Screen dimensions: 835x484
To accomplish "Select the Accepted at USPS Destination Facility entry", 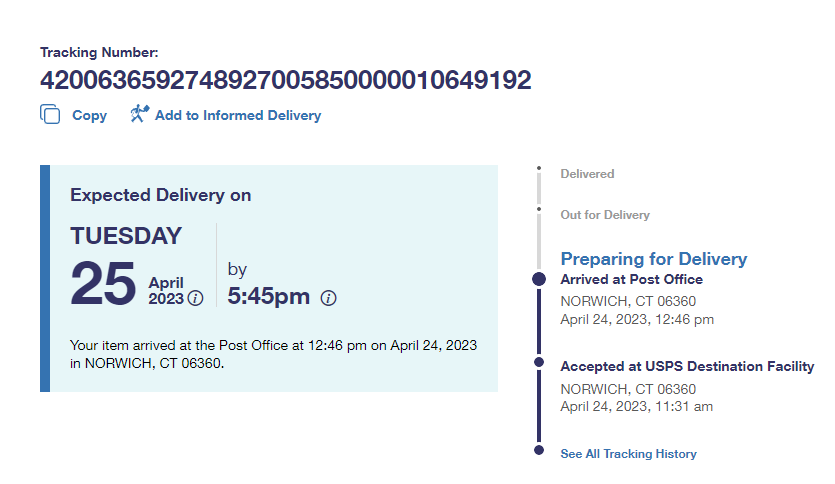I will coord(687,367).
